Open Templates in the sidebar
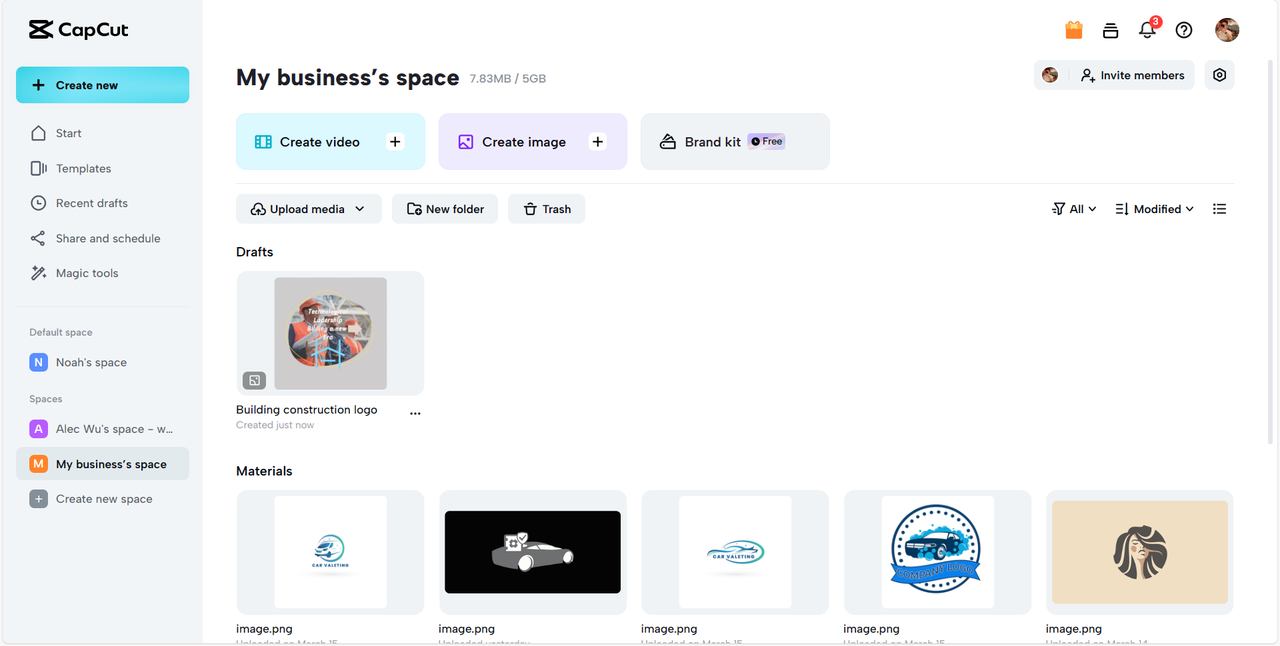This screenshot has width=1280, height=646. click(102, 168)
